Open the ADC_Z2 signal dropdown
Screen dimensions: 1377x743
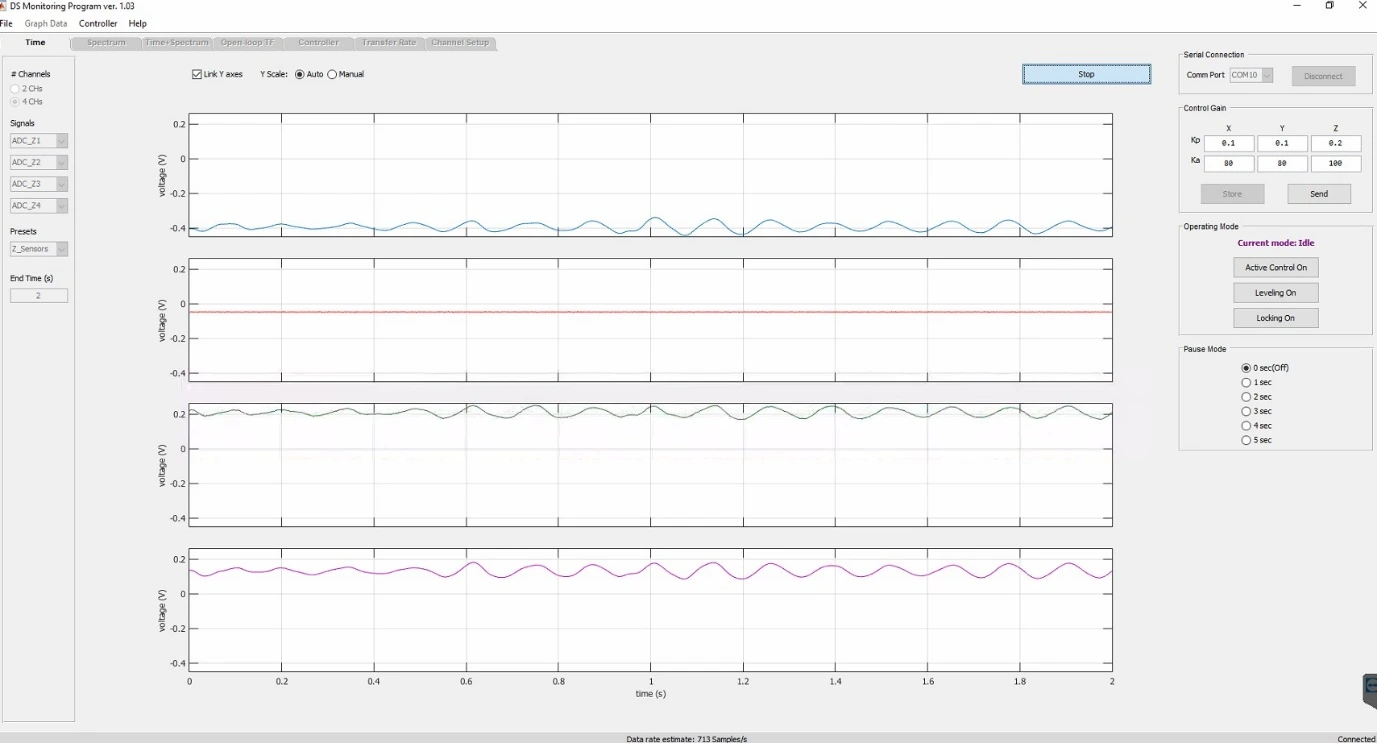point(39,162)
